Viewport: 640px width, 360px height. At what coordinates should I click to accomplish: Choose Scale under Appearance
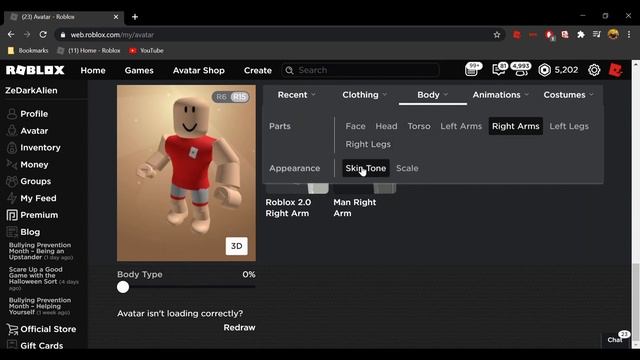(x=407, y=168)
